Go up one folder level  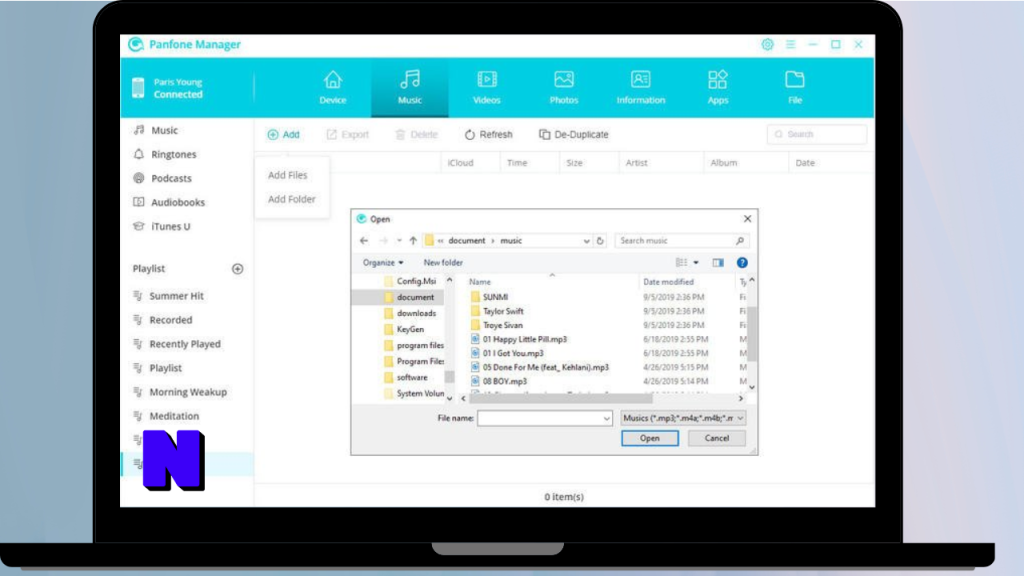[x=413, y=241]
